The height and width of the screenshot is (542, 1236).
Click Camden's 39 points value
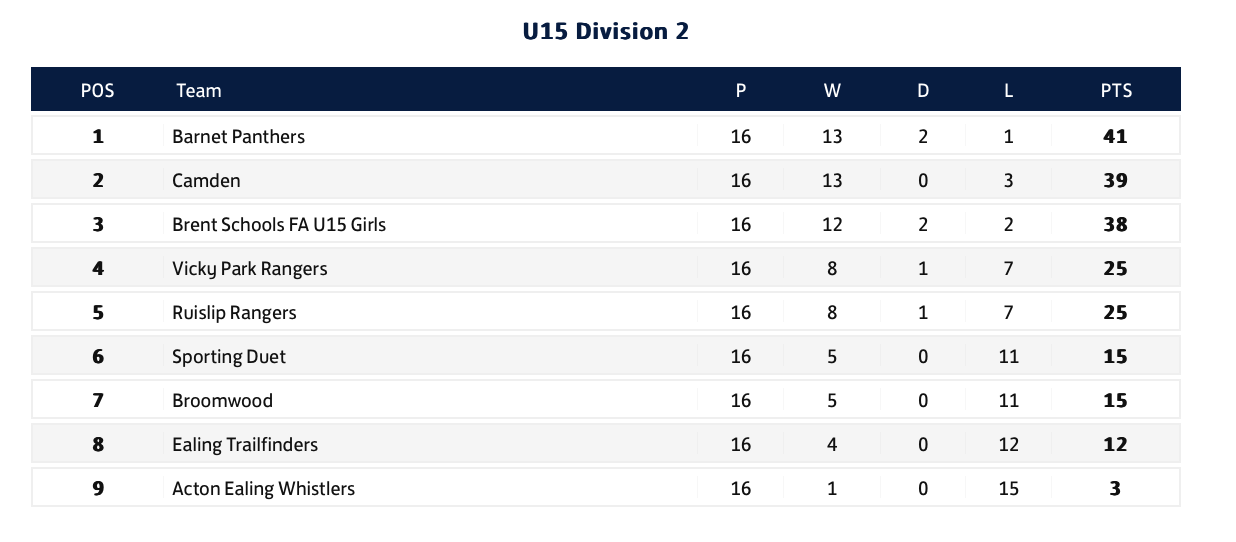(1115, 180)
